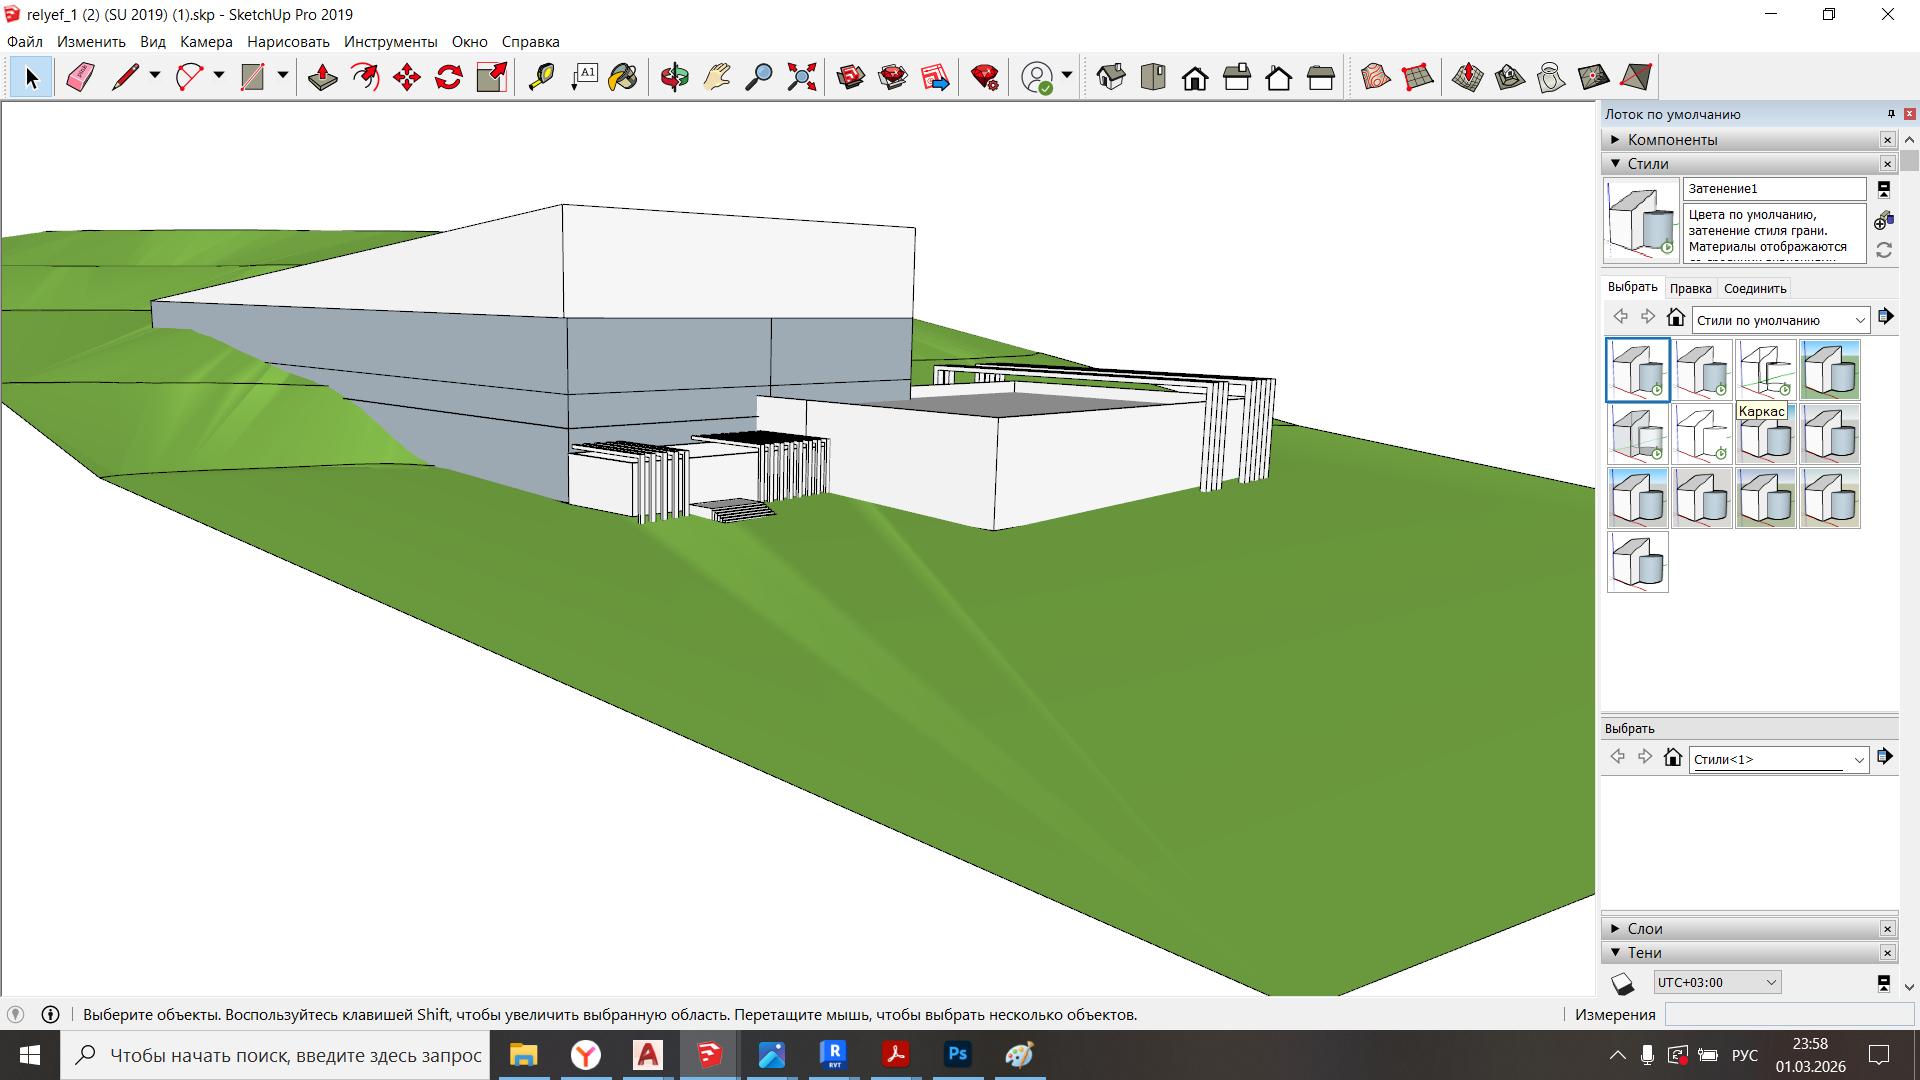Select the Paint Bucket tool

623,77
